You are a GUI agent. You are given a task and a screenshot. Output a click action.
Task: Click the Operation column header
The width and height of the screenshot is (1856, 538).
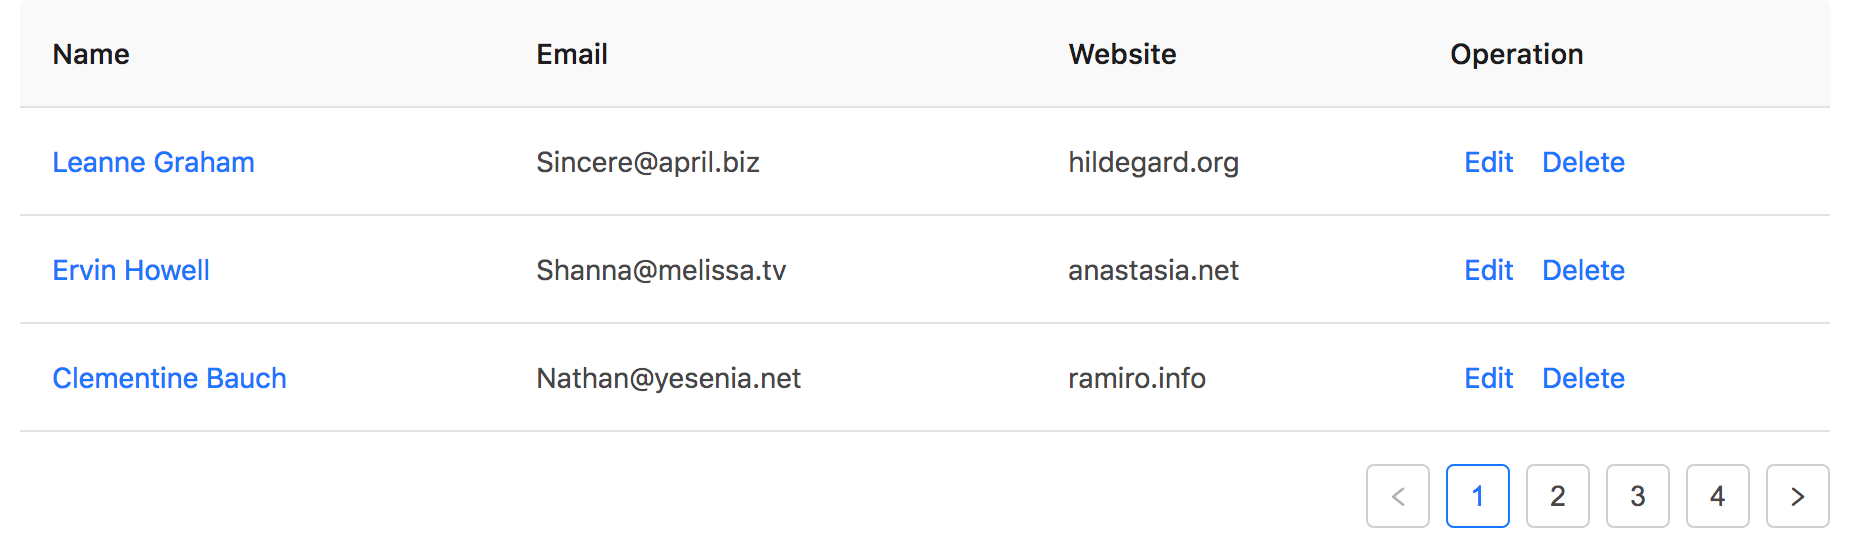click(x=1516, y=54)
